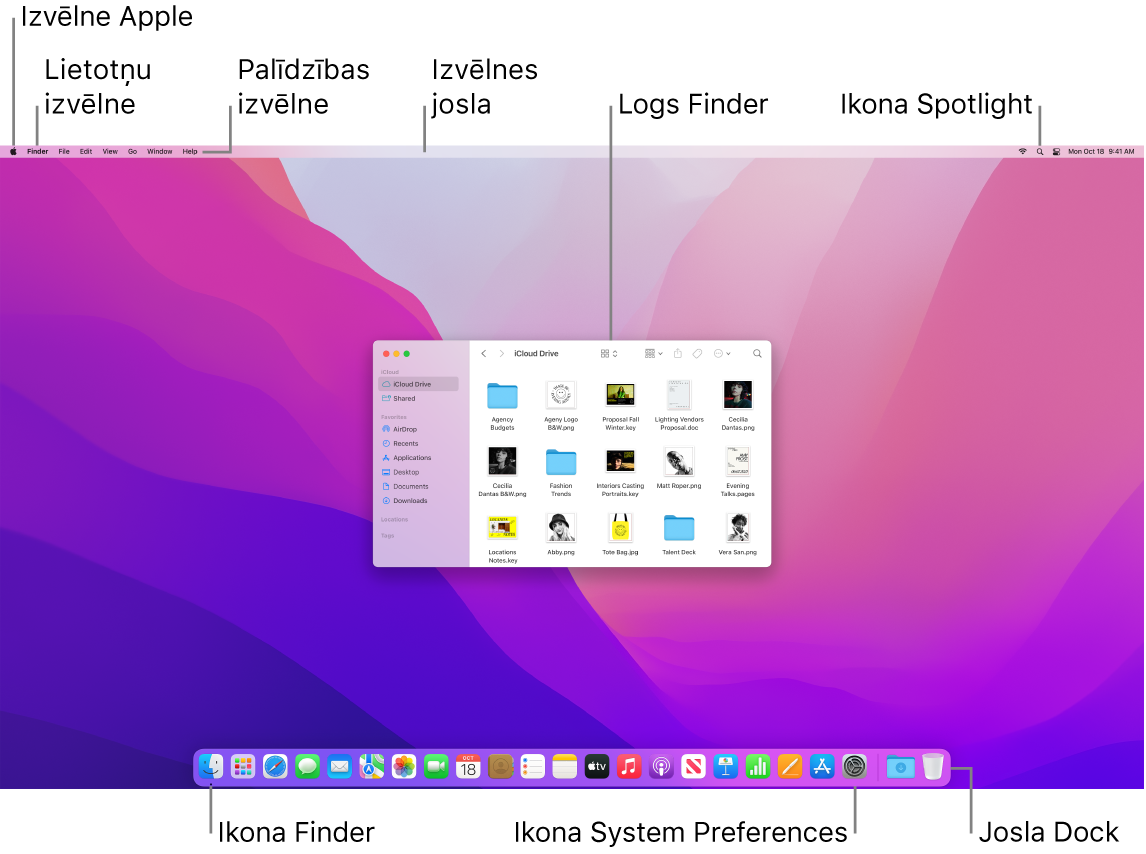Image resolution: width=1146 pixels, height=854 pixels.
Task: Open the Apple menu
Action: point(12,150)
